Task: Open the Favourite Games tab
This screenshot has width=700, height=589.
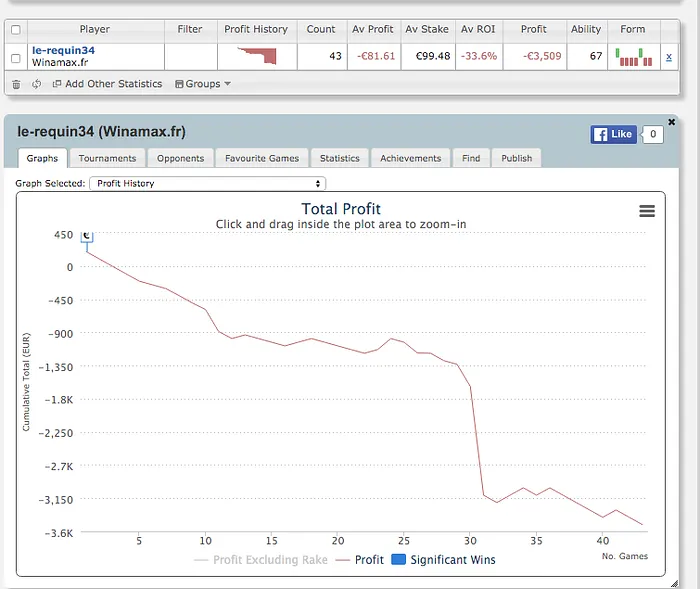Action: [x=262, y=158]
